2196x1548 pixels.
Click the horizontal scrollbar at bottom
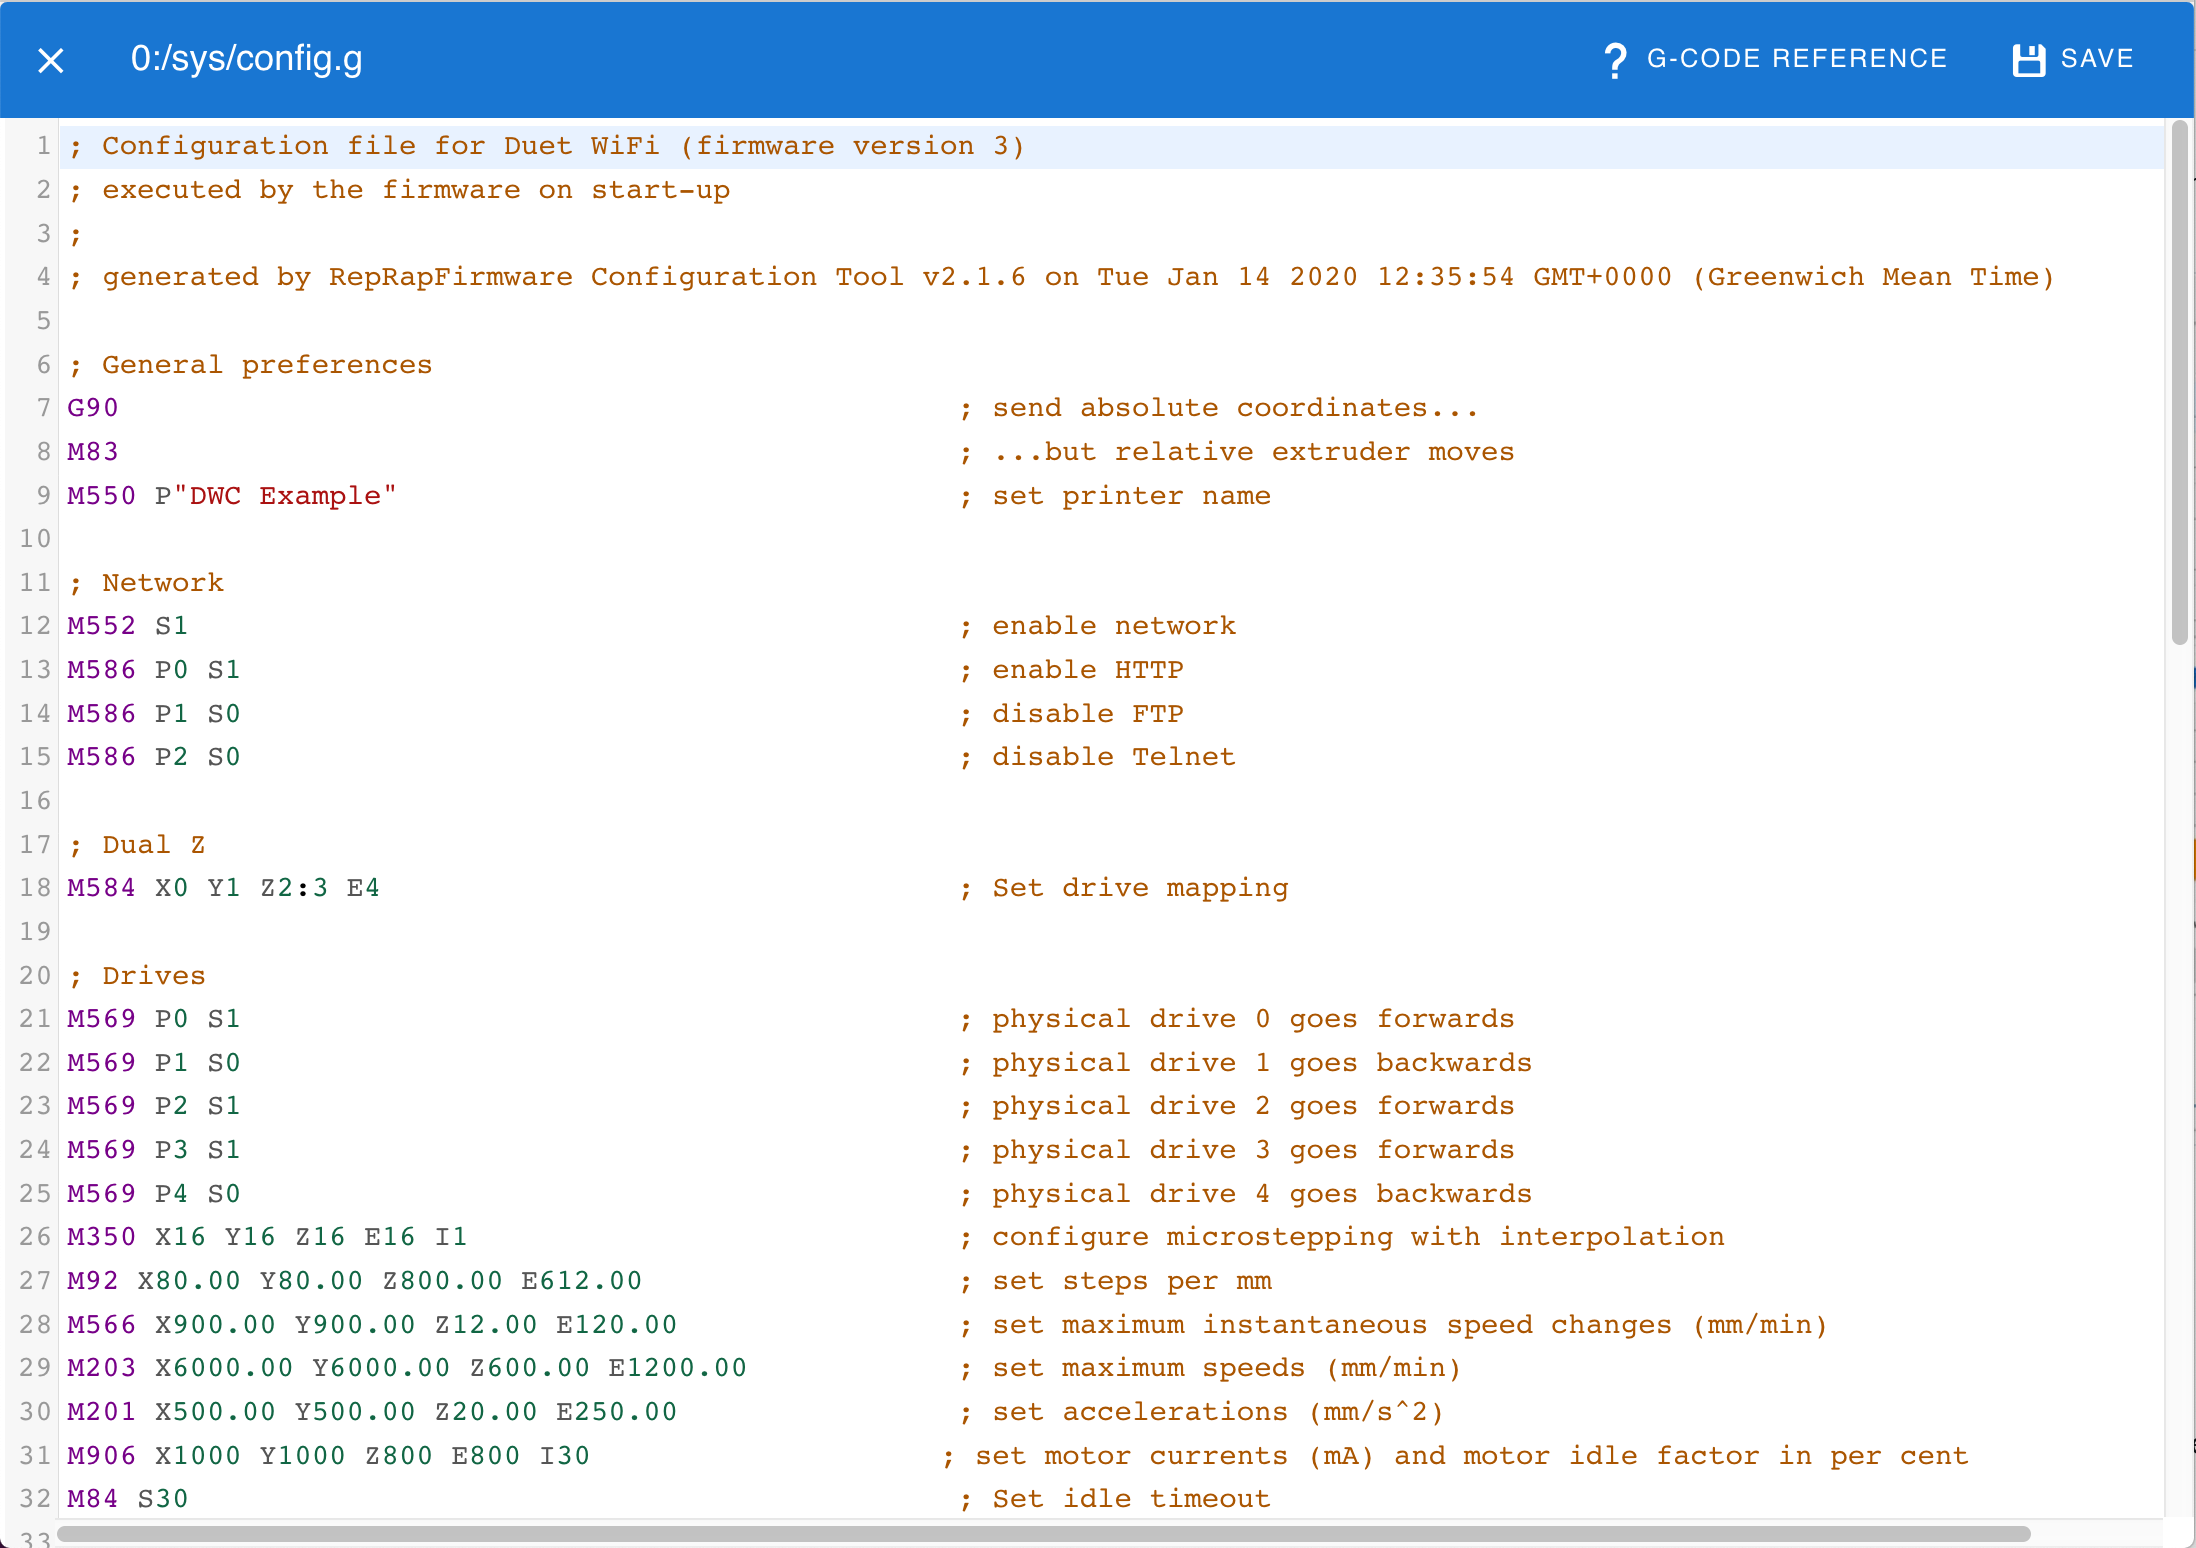click(1044, 1534)
